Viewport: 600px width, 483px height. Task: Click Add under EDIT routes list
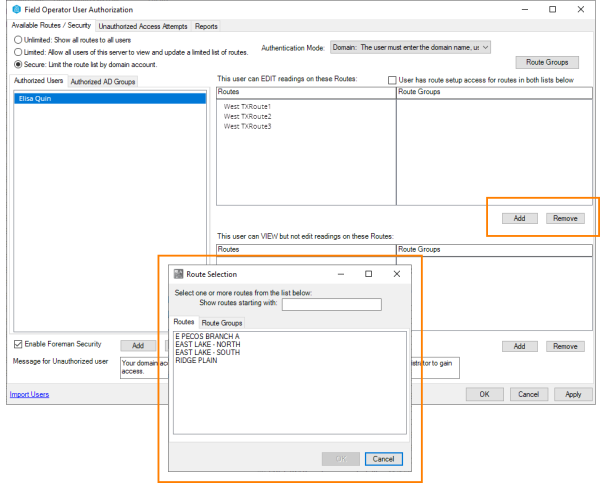tap(520, 218)
